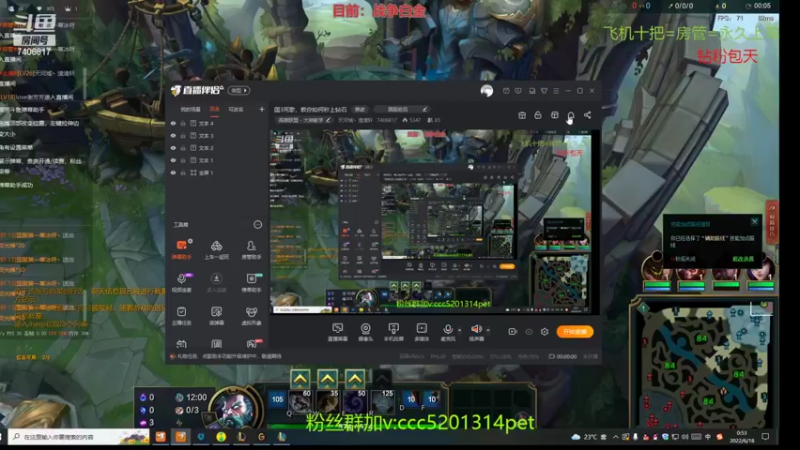The image size is (800, 450).
Task: Click the champion portrait in game HUD
Action: tap(236, 408)
